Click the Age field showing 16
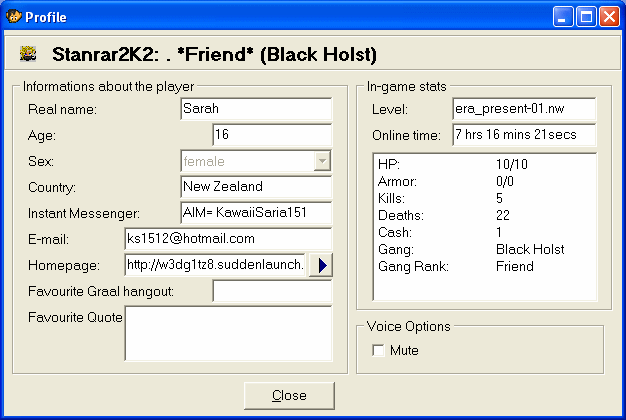Screen dimensions: 626x420 click(271, 135)
